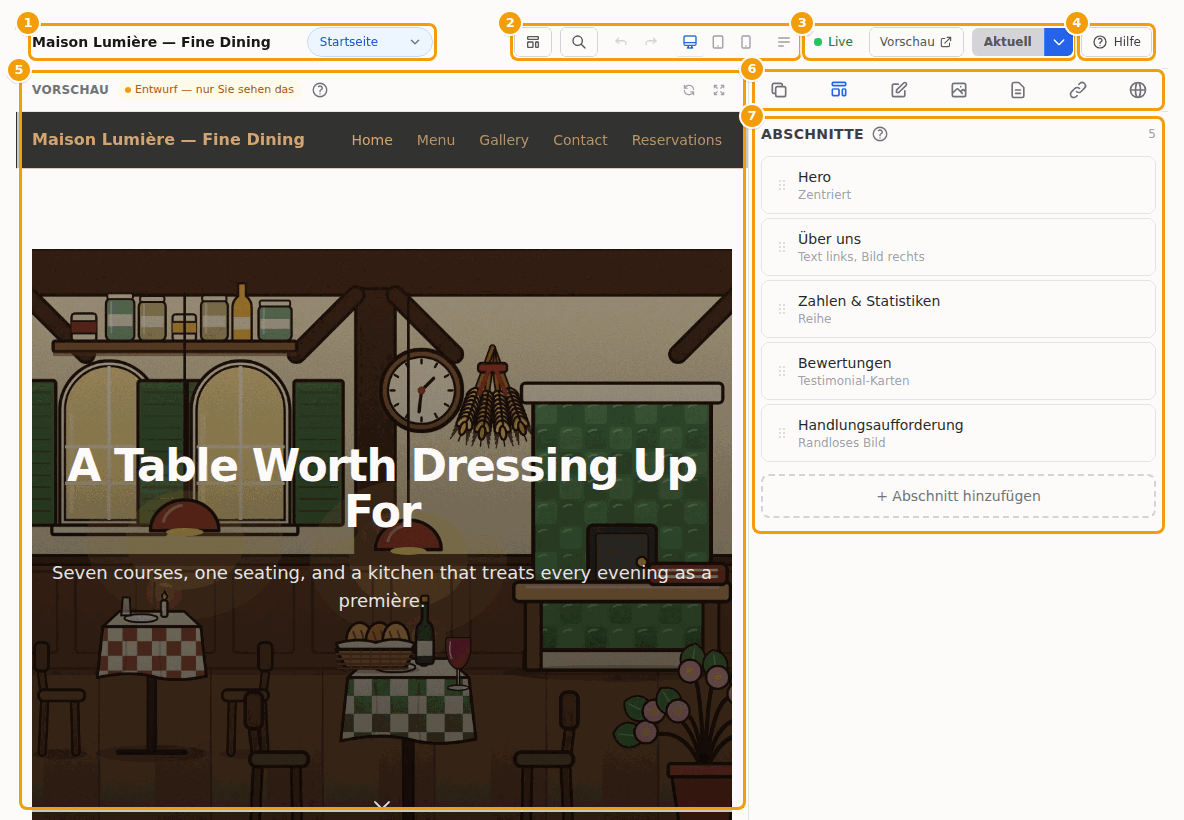Click the redo arrow icon
The width and height of the screenshot is (1184, 820).
click(x=651, y=42)
